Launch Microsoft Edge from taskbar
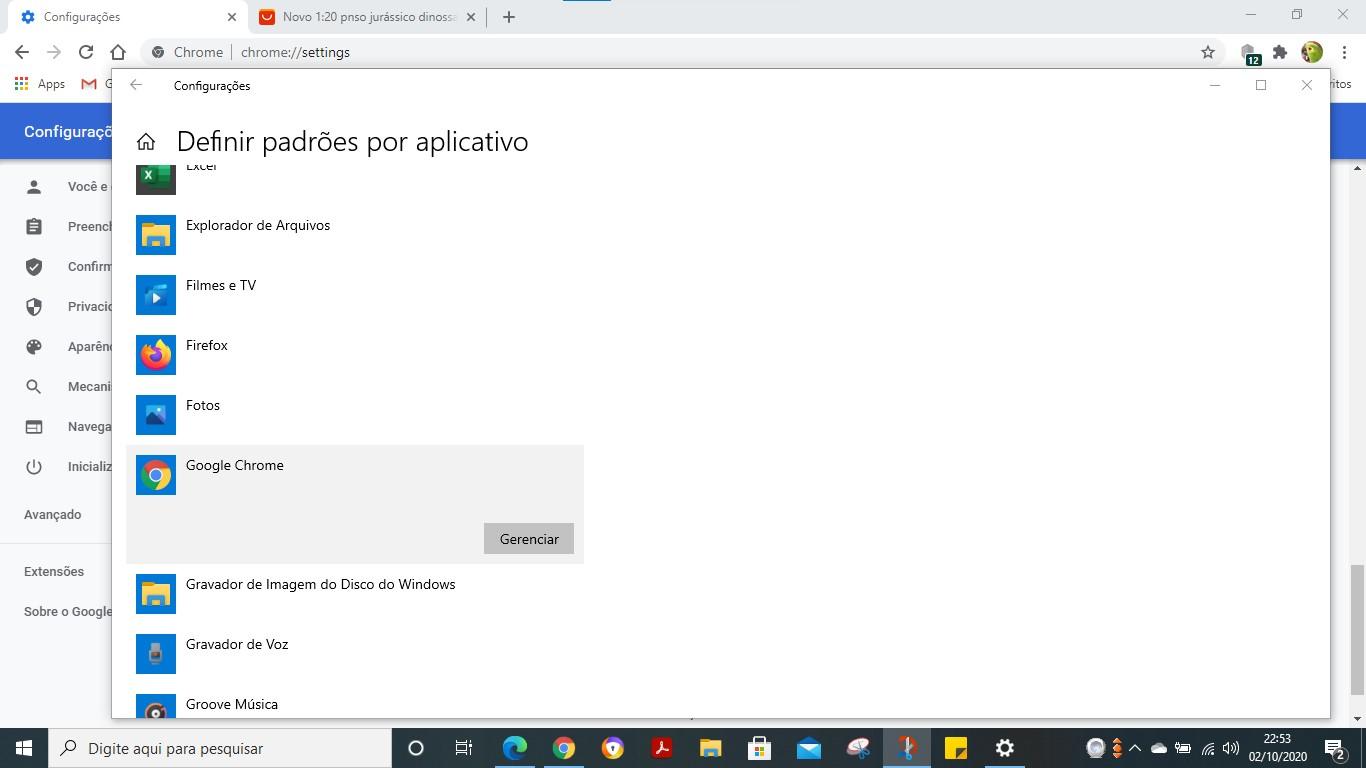 [514, 748]
